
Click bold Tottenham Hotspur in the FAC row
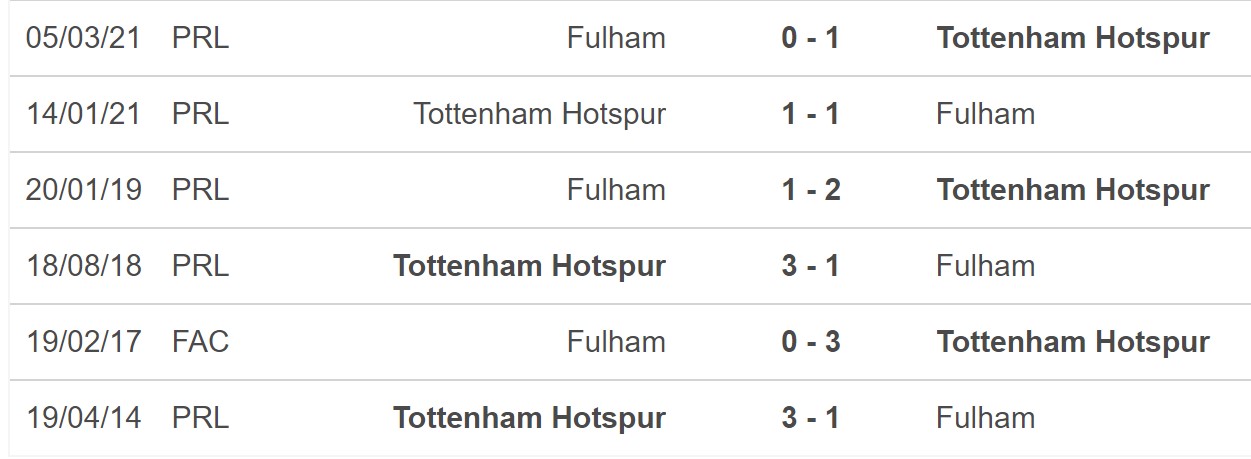tap(1073, 342)
